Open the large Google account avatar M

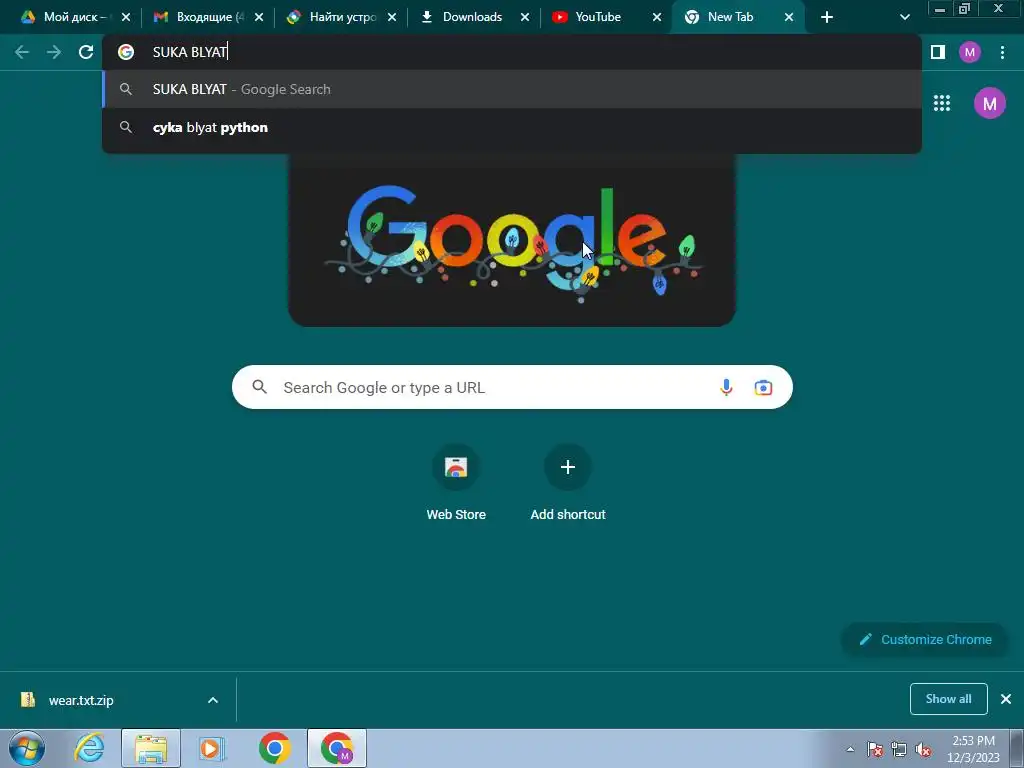click(989, 103)
